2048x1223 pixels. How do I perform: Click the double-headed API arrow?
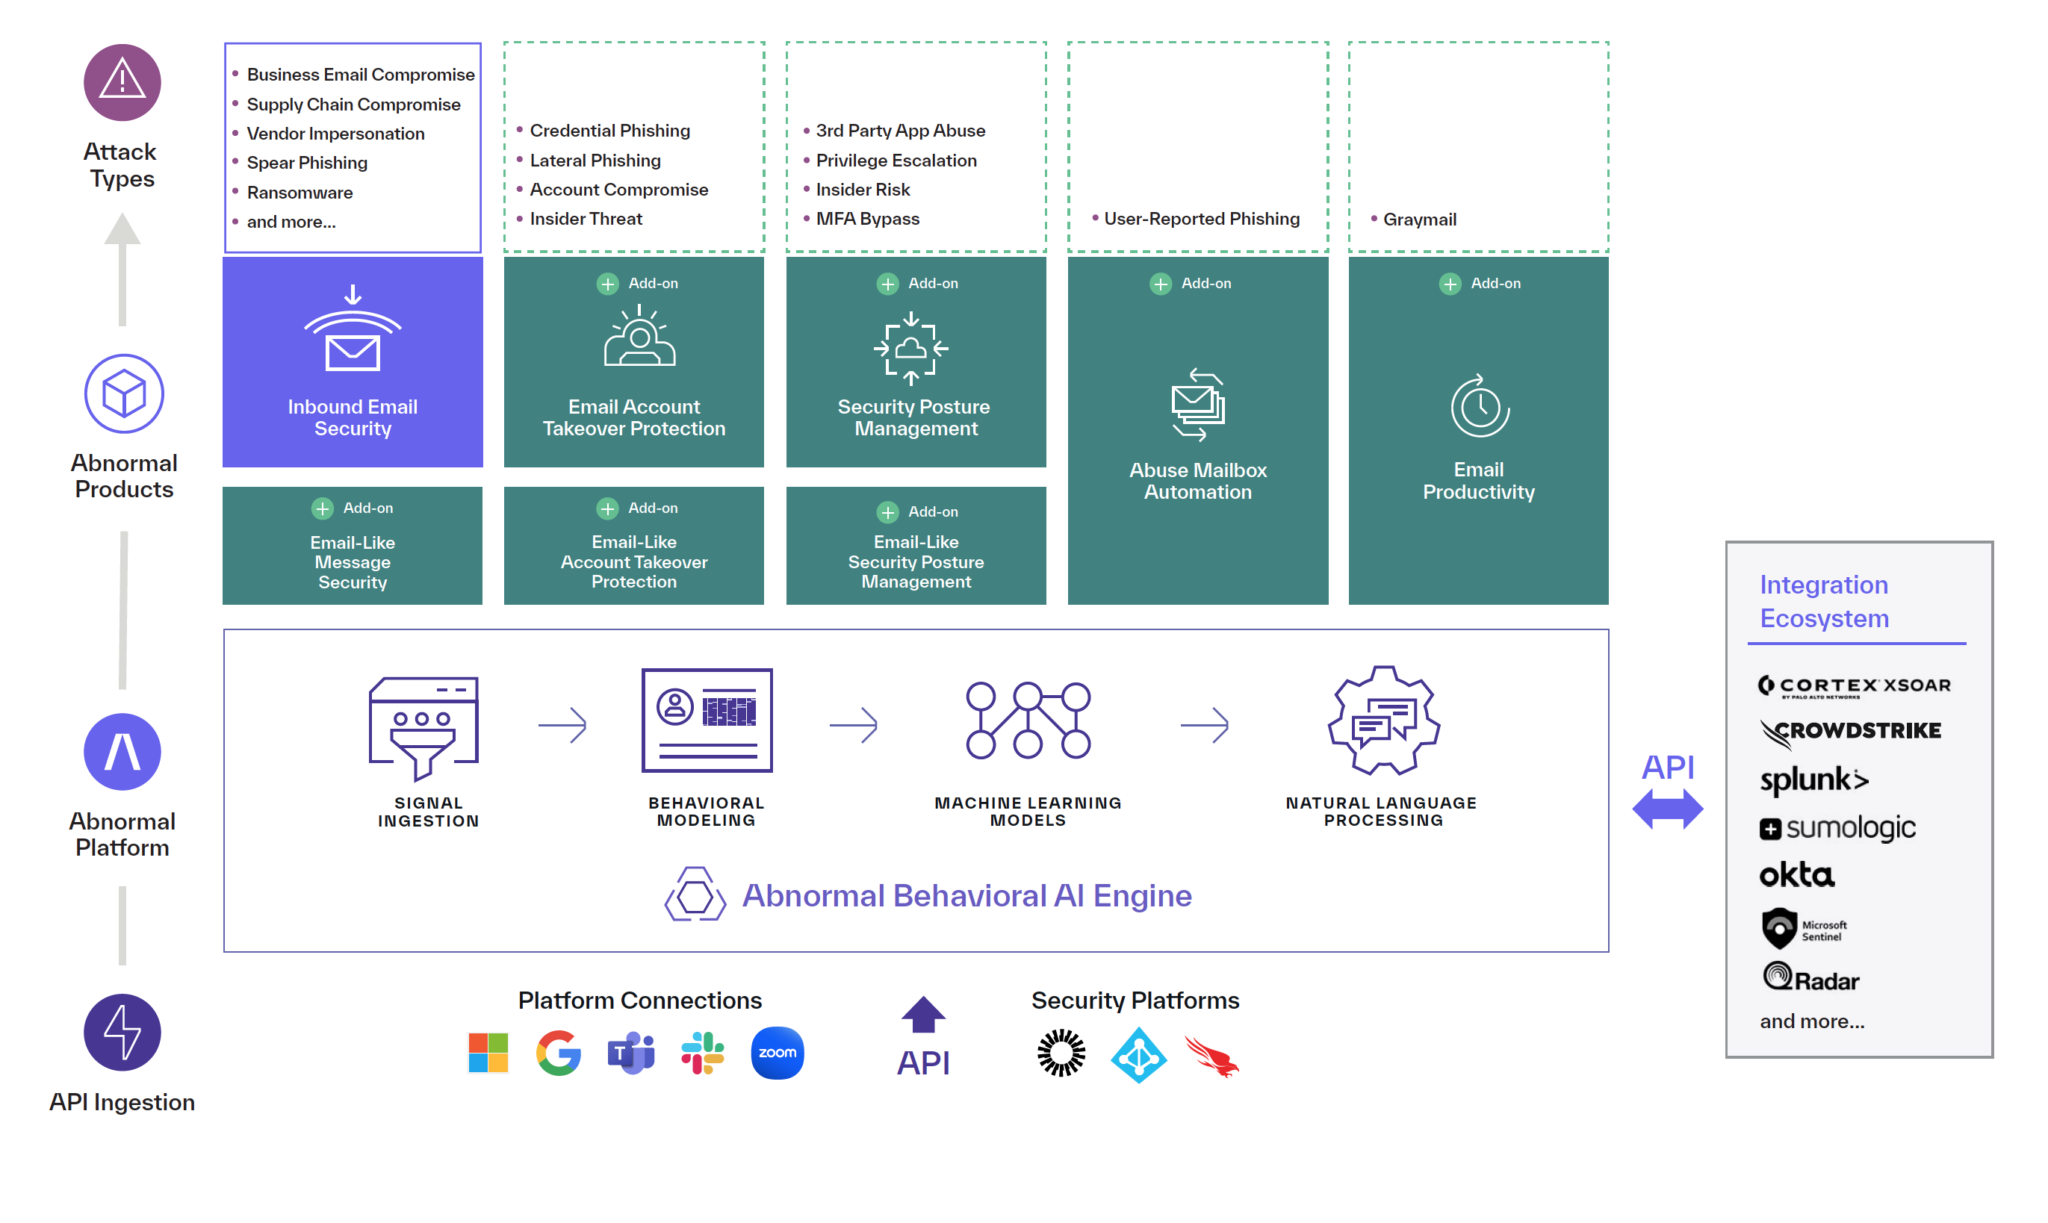pos(1668,809)
